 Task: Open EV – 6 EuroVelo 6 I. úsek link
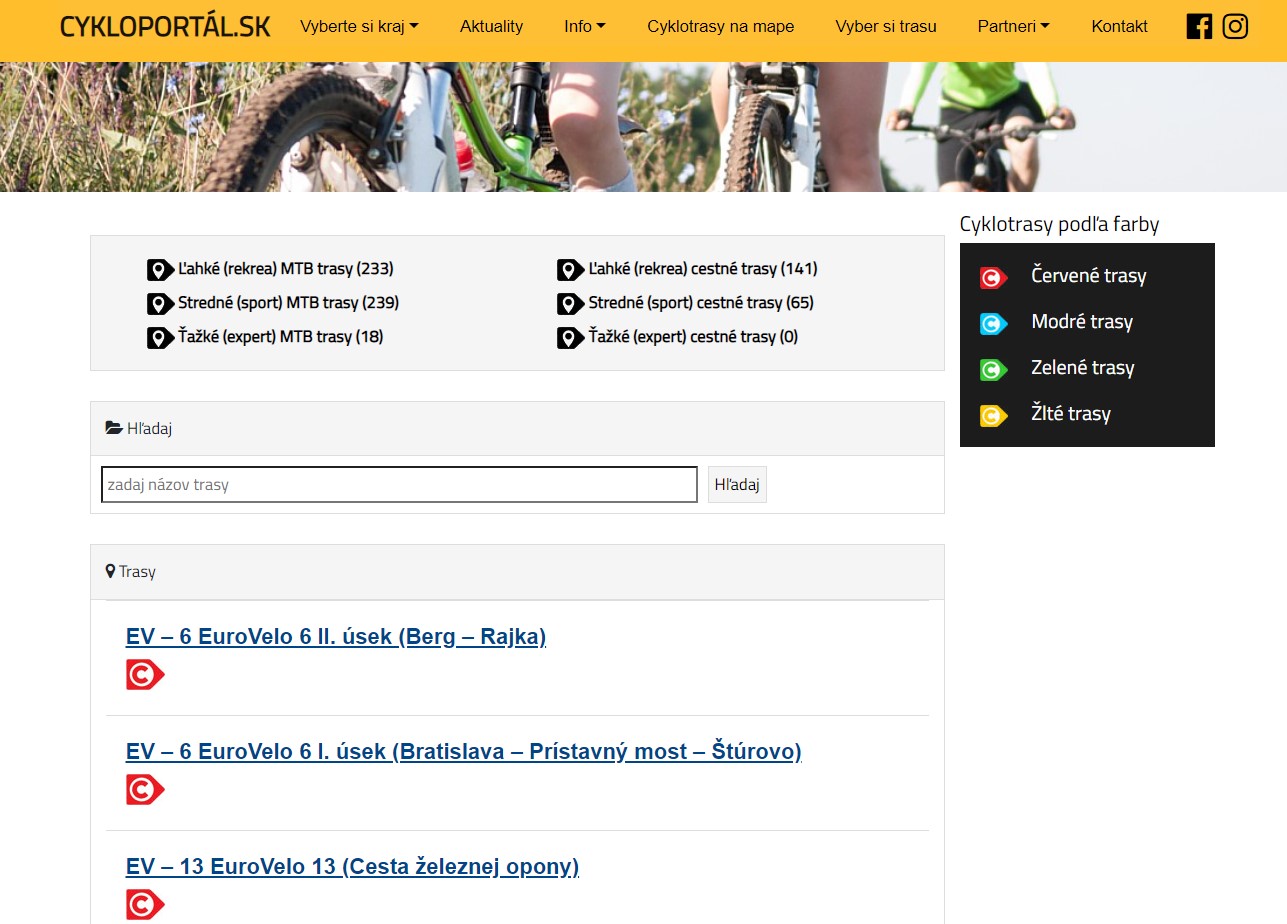[x=464, y=752]
